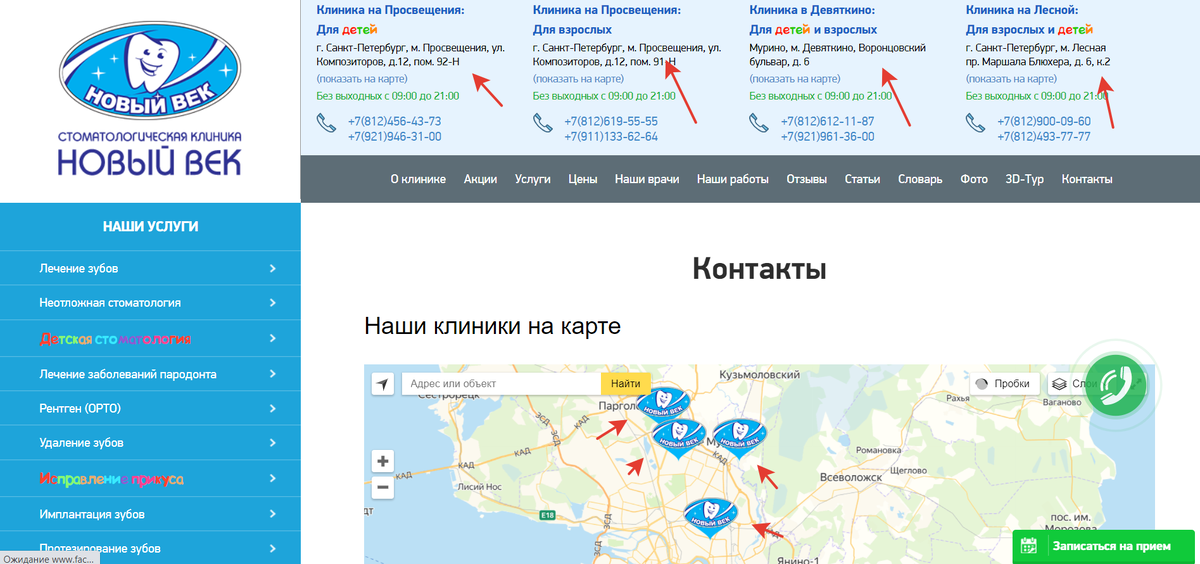This screenshot has height=564, width=1200.
Task: Call number +7(921)946-31-00
Action: (x=395, y=137)
